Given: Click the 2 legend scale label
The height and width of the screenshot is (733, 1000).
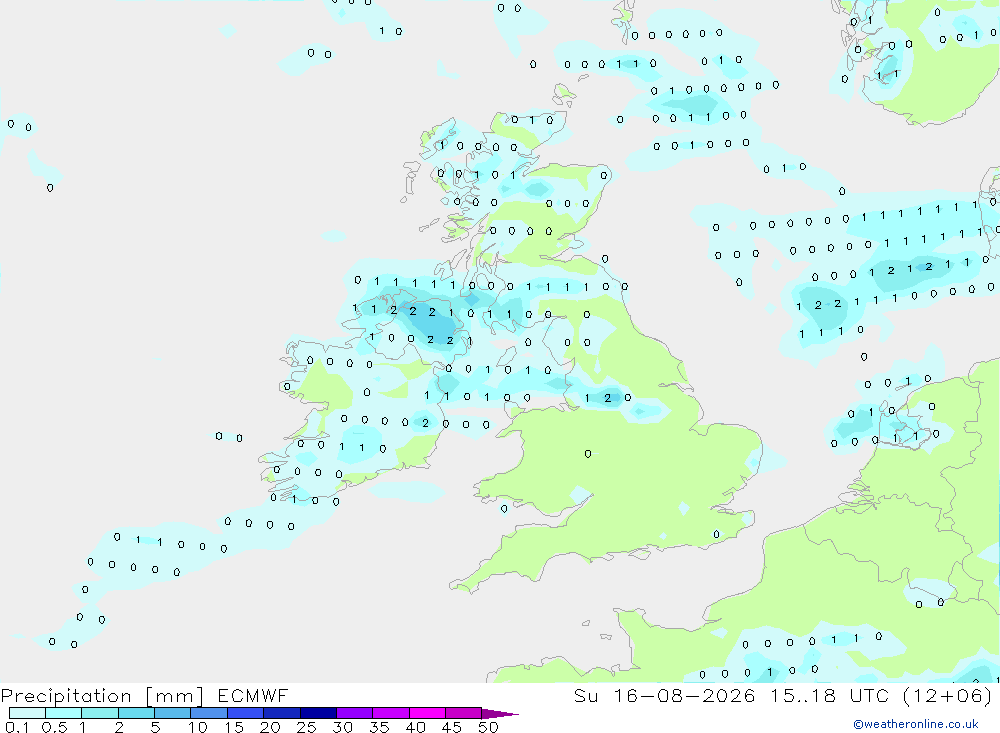Looking at the screenshot, I should (119, 727).
